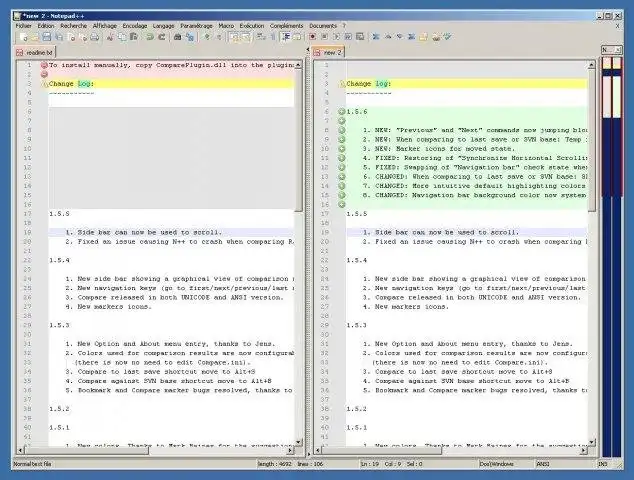Click the Redo toolbar icon
This screenshot has height=480, width=634.
coord(162,37)
